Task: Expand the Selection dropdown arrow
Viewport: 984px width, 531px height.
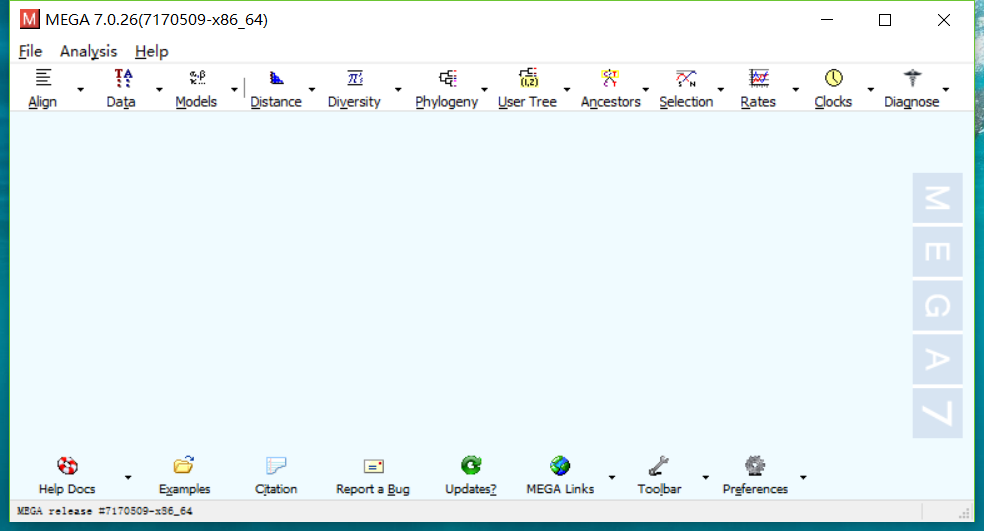Action: (720, 90)
